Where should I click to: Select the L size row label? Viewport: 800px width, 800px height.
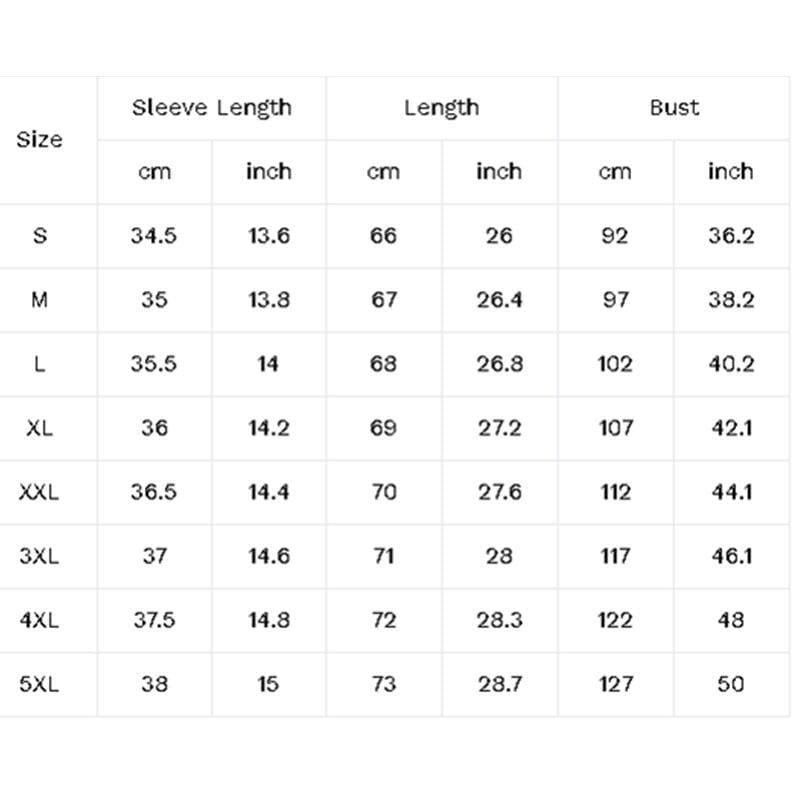pos(39,364)
